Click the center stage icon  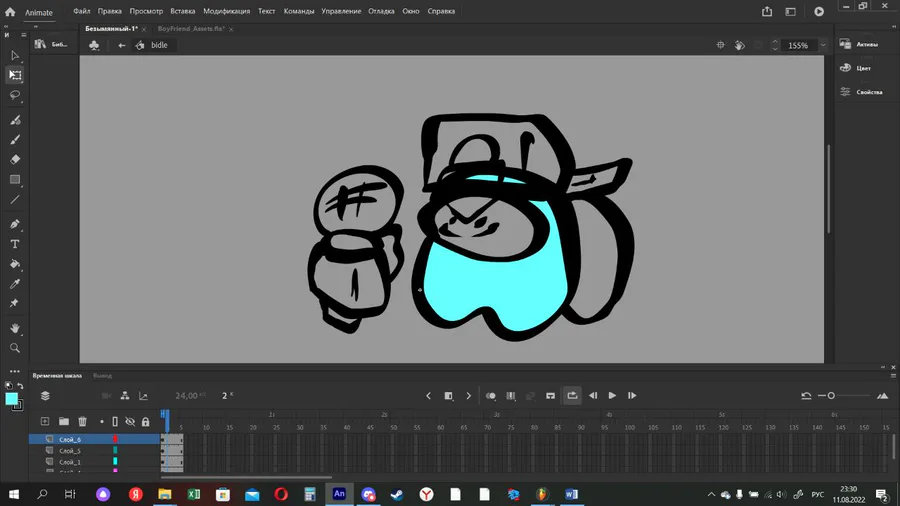tap(720, 45)
